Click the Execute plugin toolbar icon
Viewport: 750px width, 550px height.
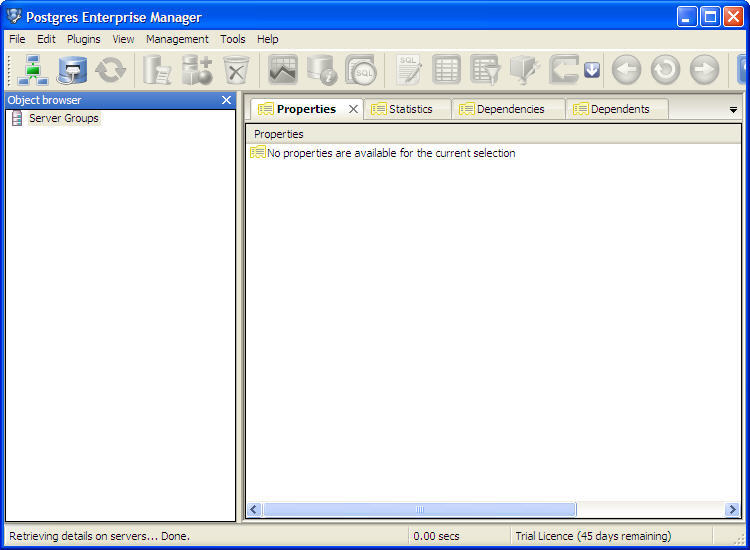click(x=564, y=70)
